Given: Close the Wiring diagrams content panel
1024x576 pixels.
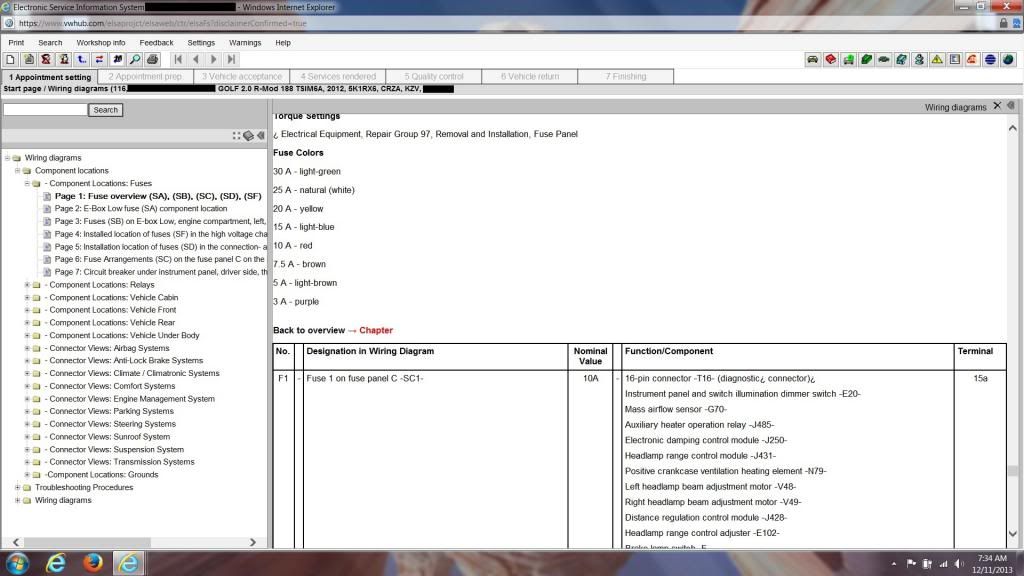Looking at the screenshot, I should pyautogui.click(x=997, y=106).
